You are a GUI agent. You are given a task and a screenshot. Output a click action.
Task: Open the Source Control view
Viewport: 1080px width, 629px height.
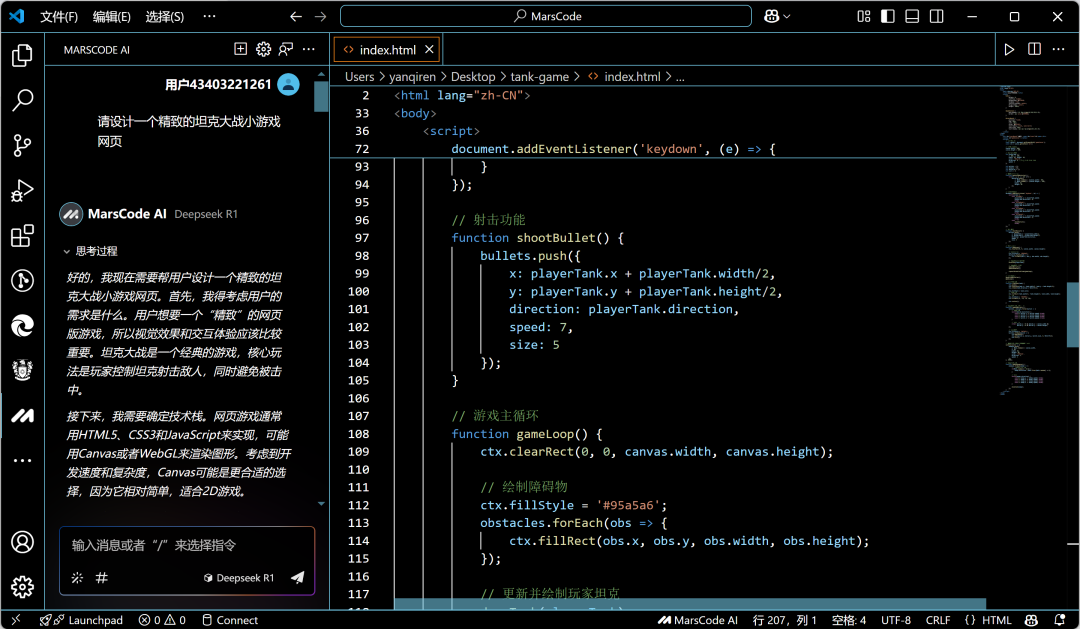[x=22, y=146]
